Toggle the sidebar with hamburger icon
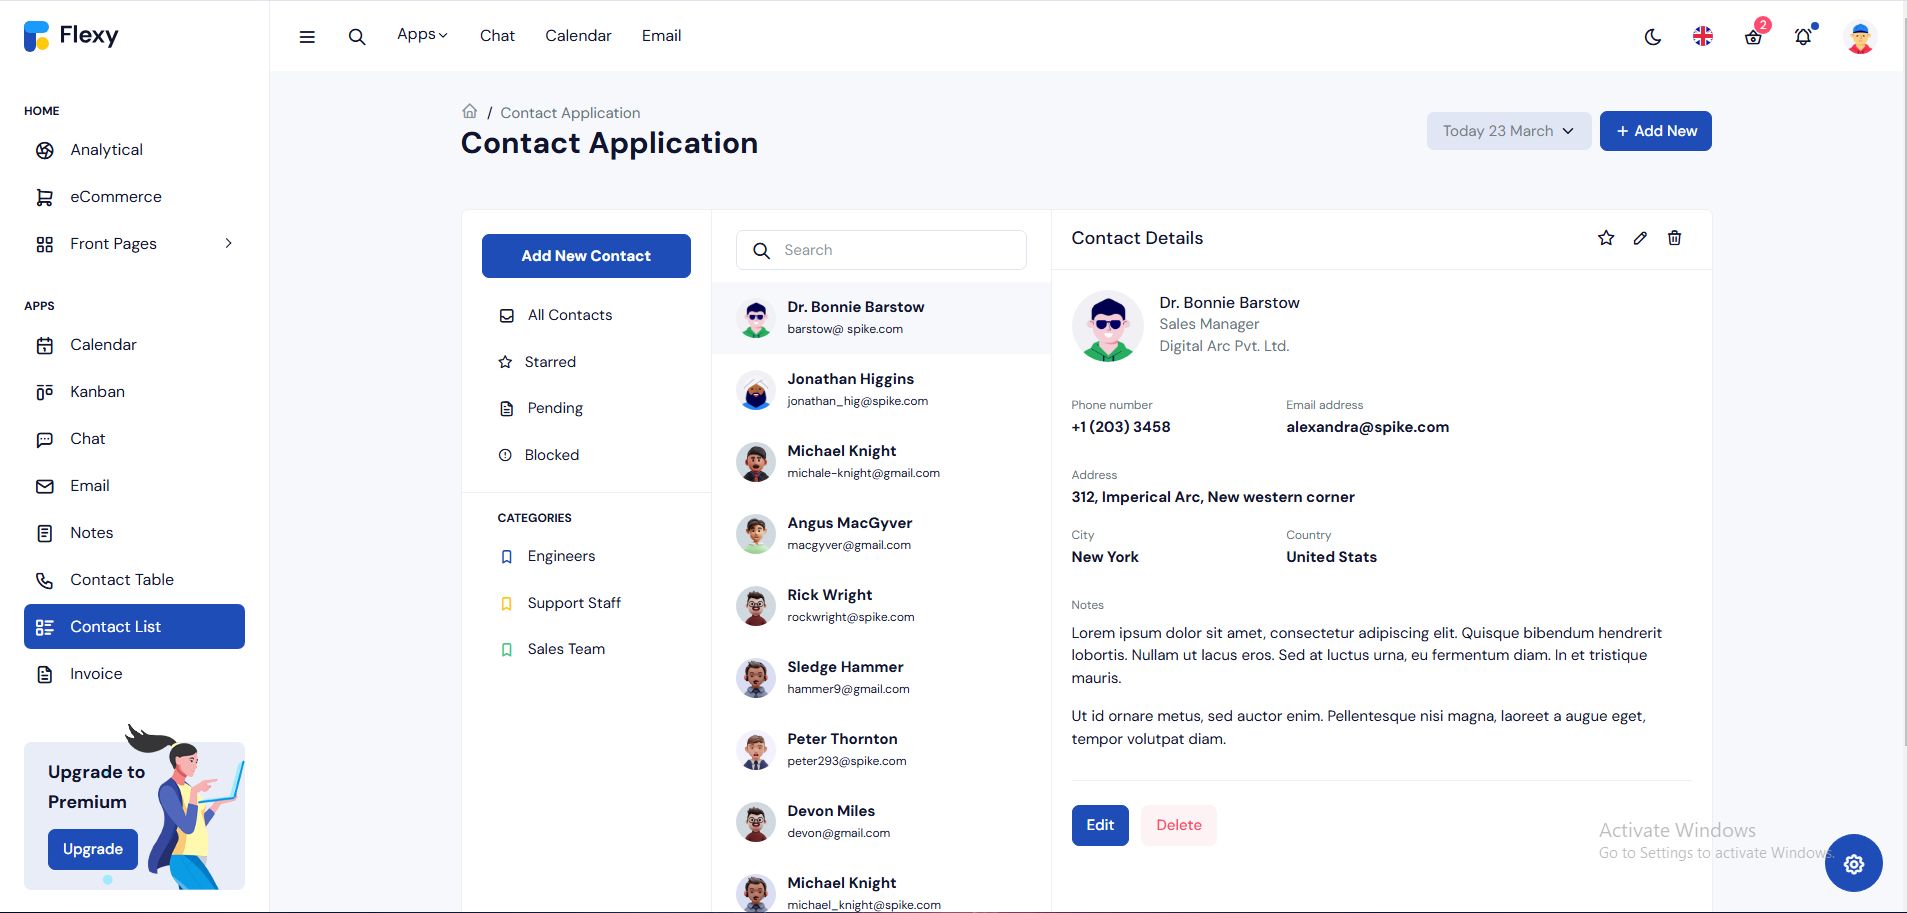The width and height of the screenshot is (1907, 913). [307, 37]
